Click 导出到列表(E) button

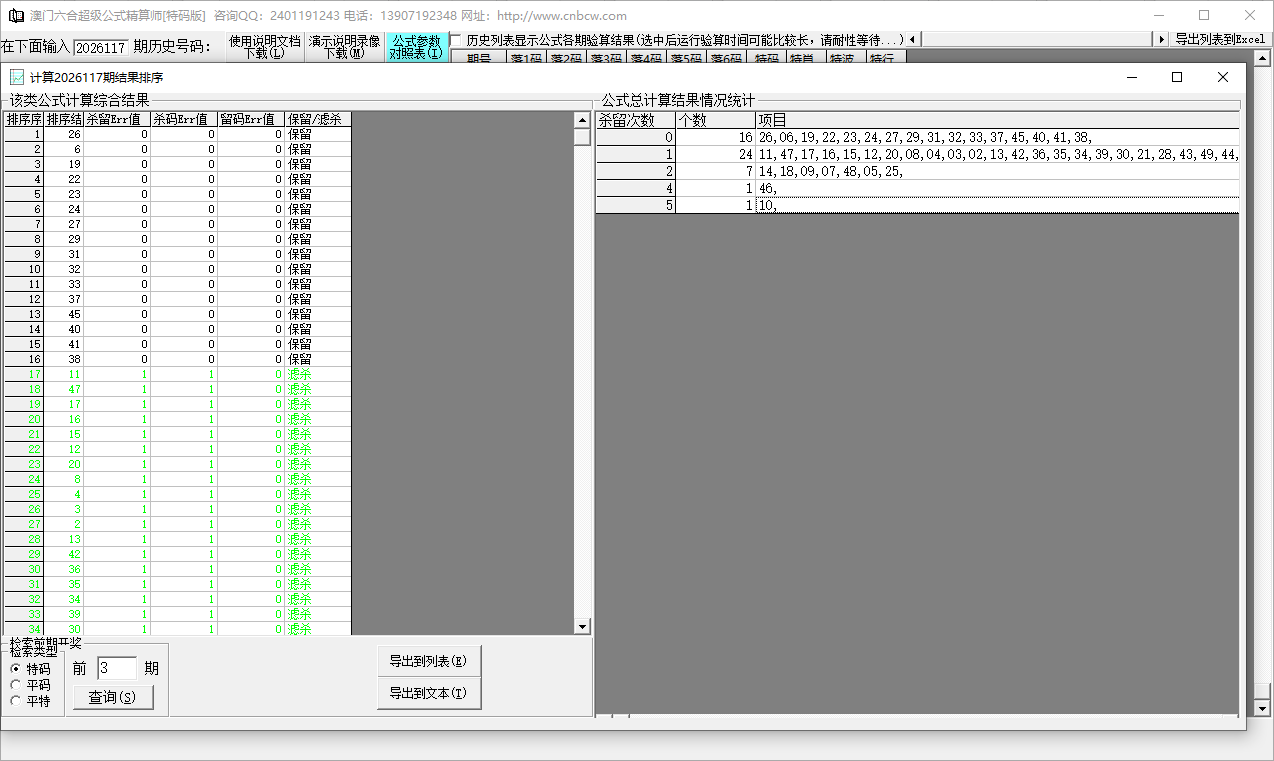point(429,661)
